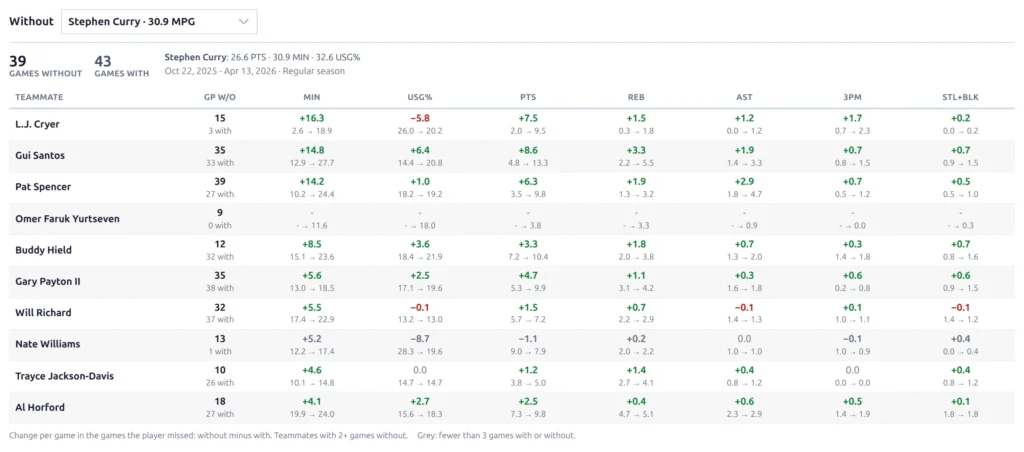Sort by REB column header
The image size is (1024, 452).
click(636, 97)
